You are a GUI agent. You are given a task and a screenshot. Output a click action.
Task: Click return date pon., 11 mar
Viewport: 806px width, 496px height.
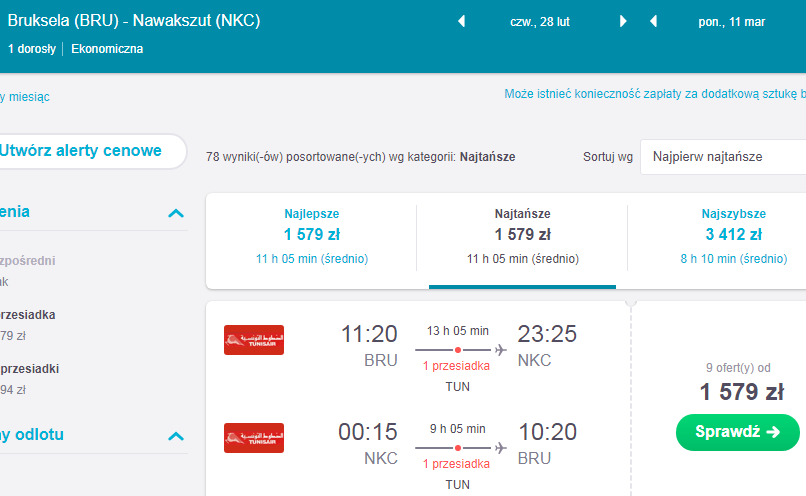tap(731, 22)
